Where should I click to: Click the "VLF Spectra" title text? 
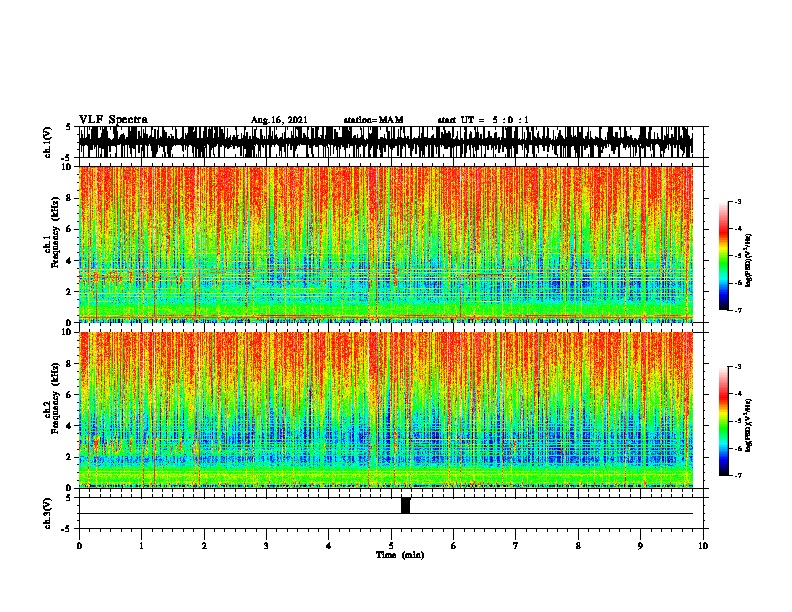point(113,120)
